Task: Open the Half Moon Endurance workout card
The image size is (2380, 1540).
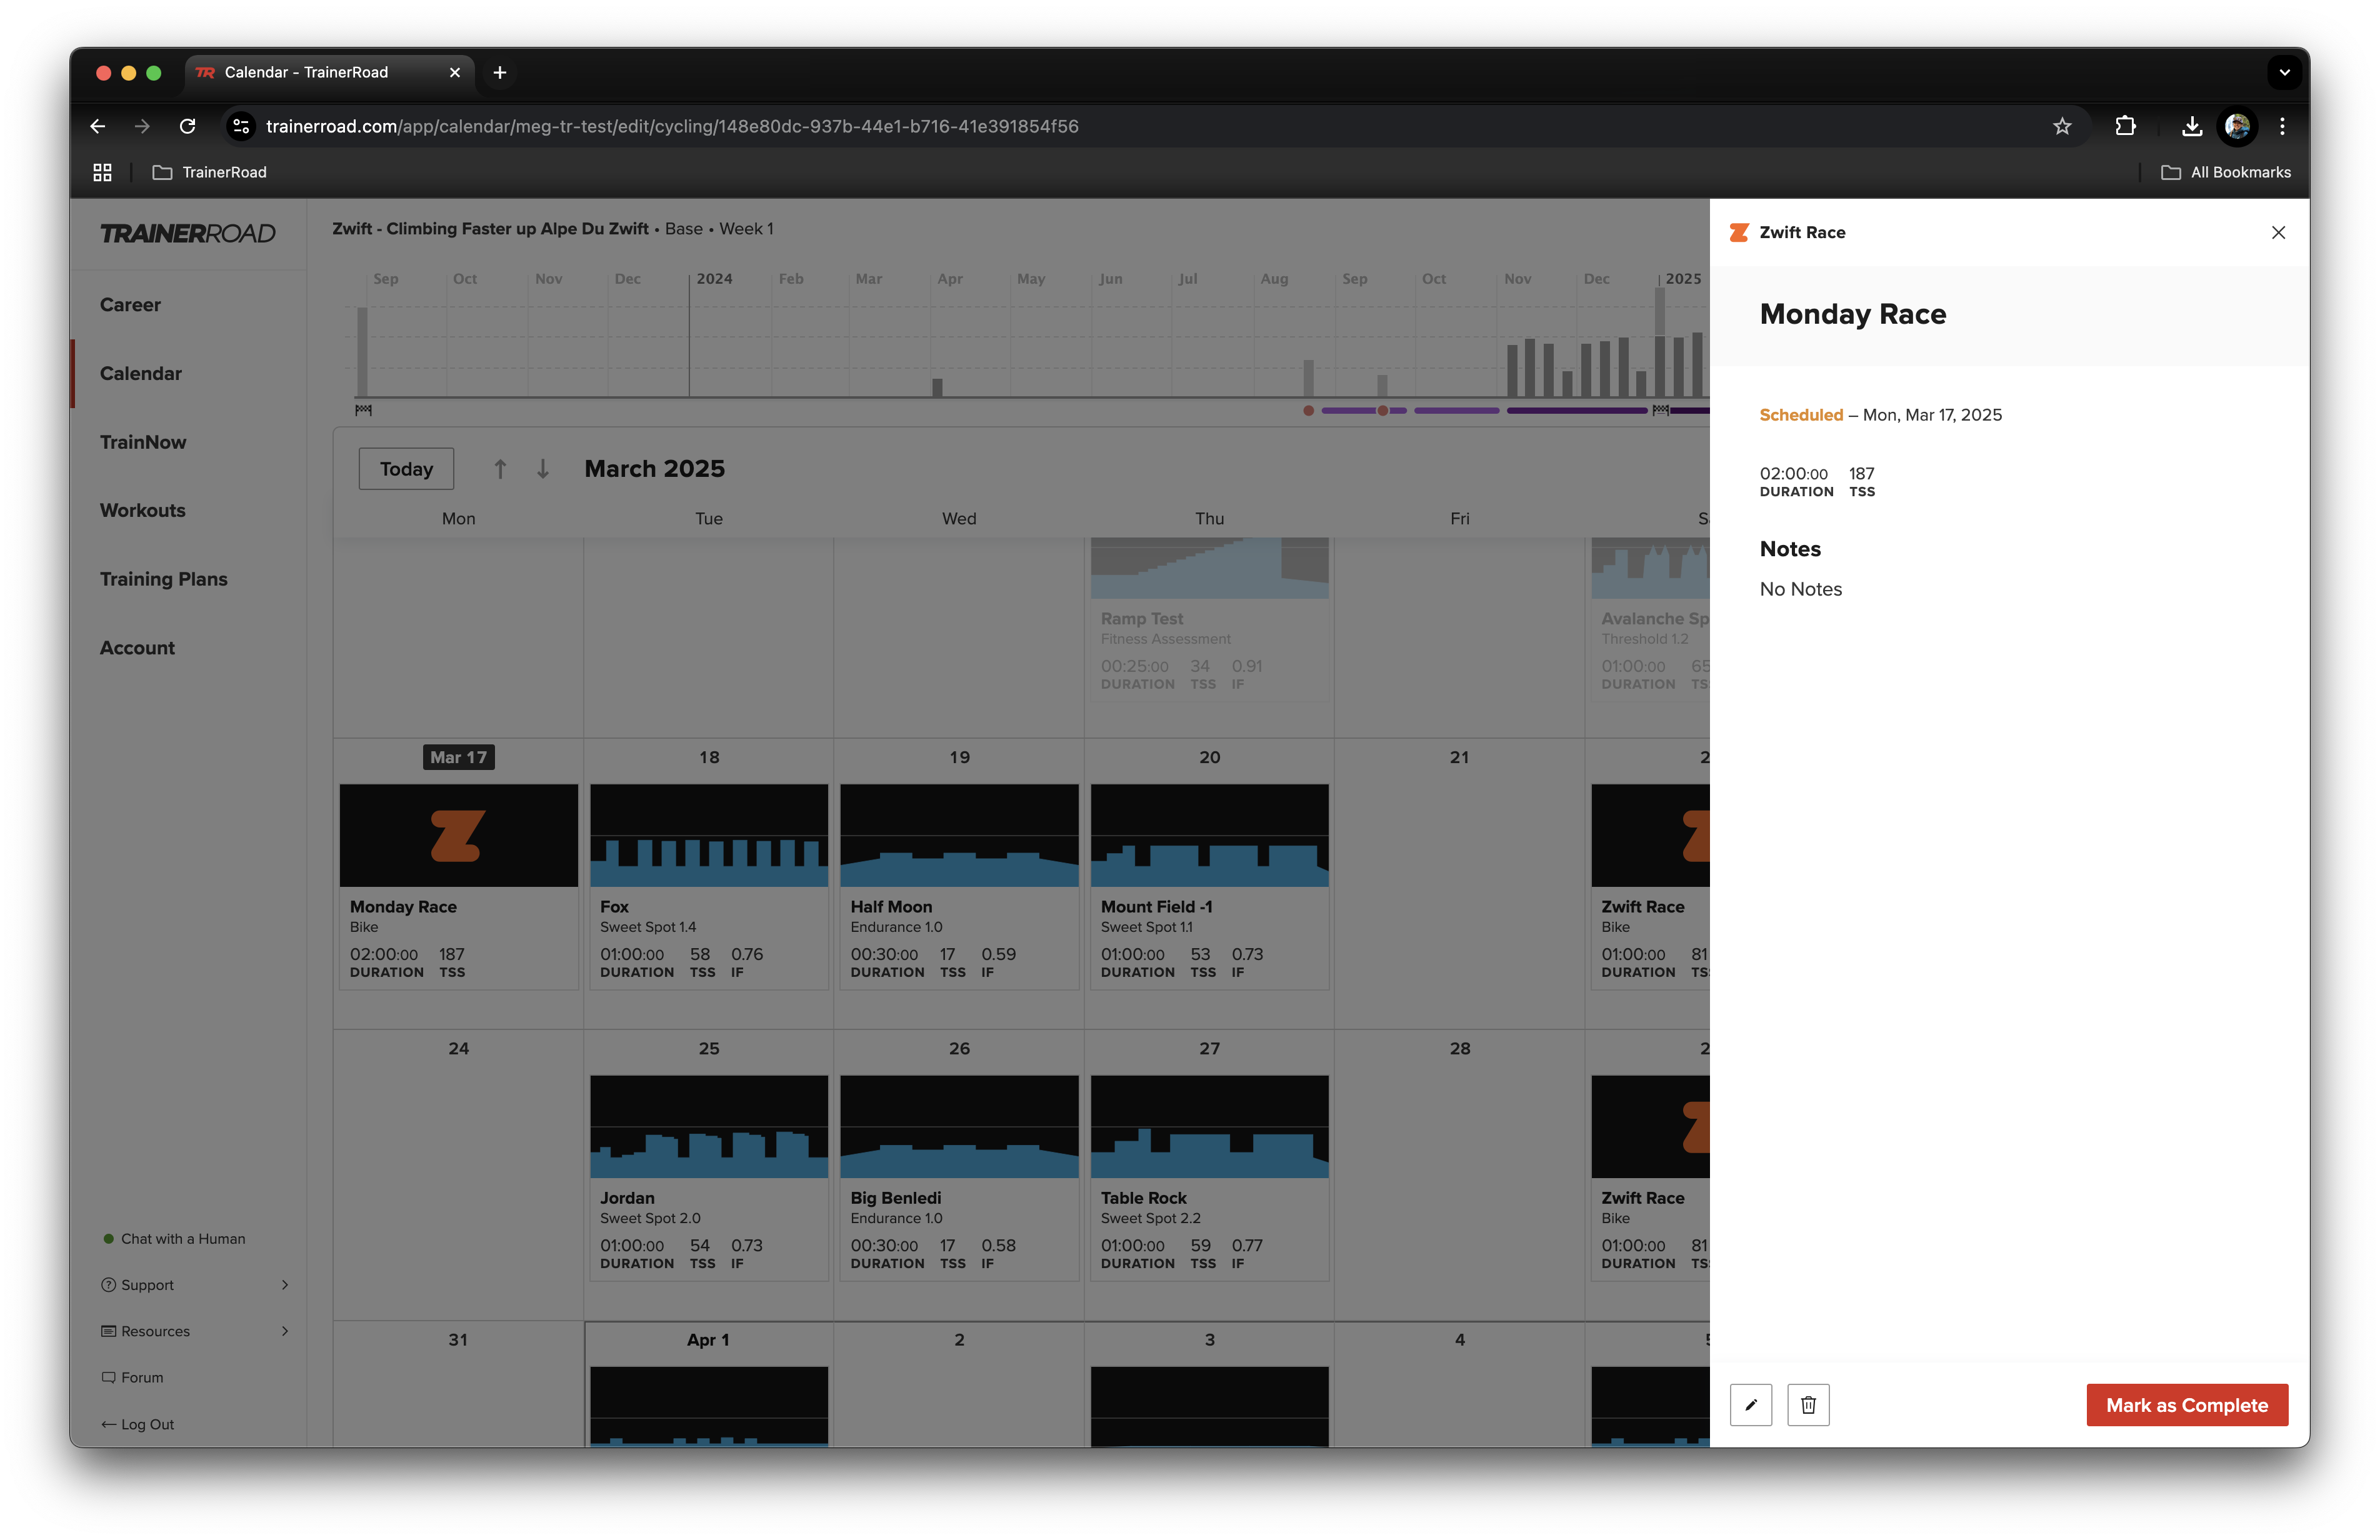Action: pos(959,886)
